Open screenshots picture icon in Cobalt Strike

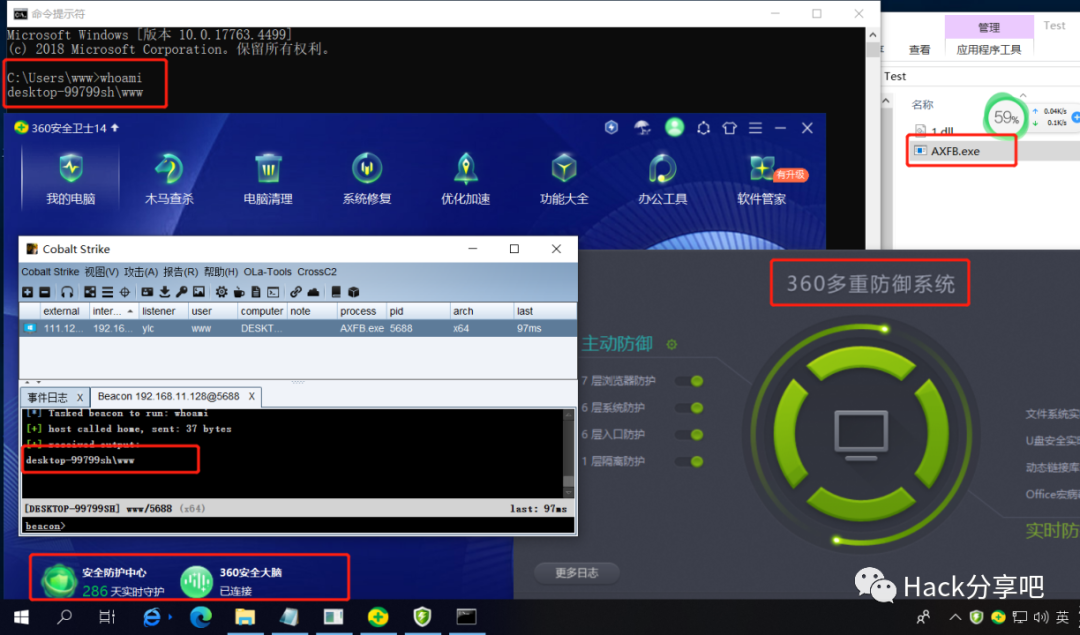pos(199,292)
